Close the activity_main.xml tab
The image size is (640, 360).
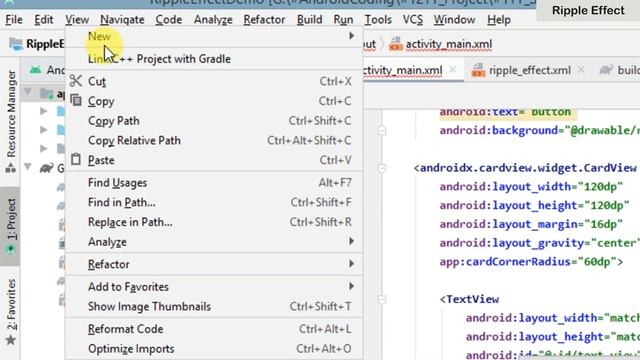coord(453,70)
